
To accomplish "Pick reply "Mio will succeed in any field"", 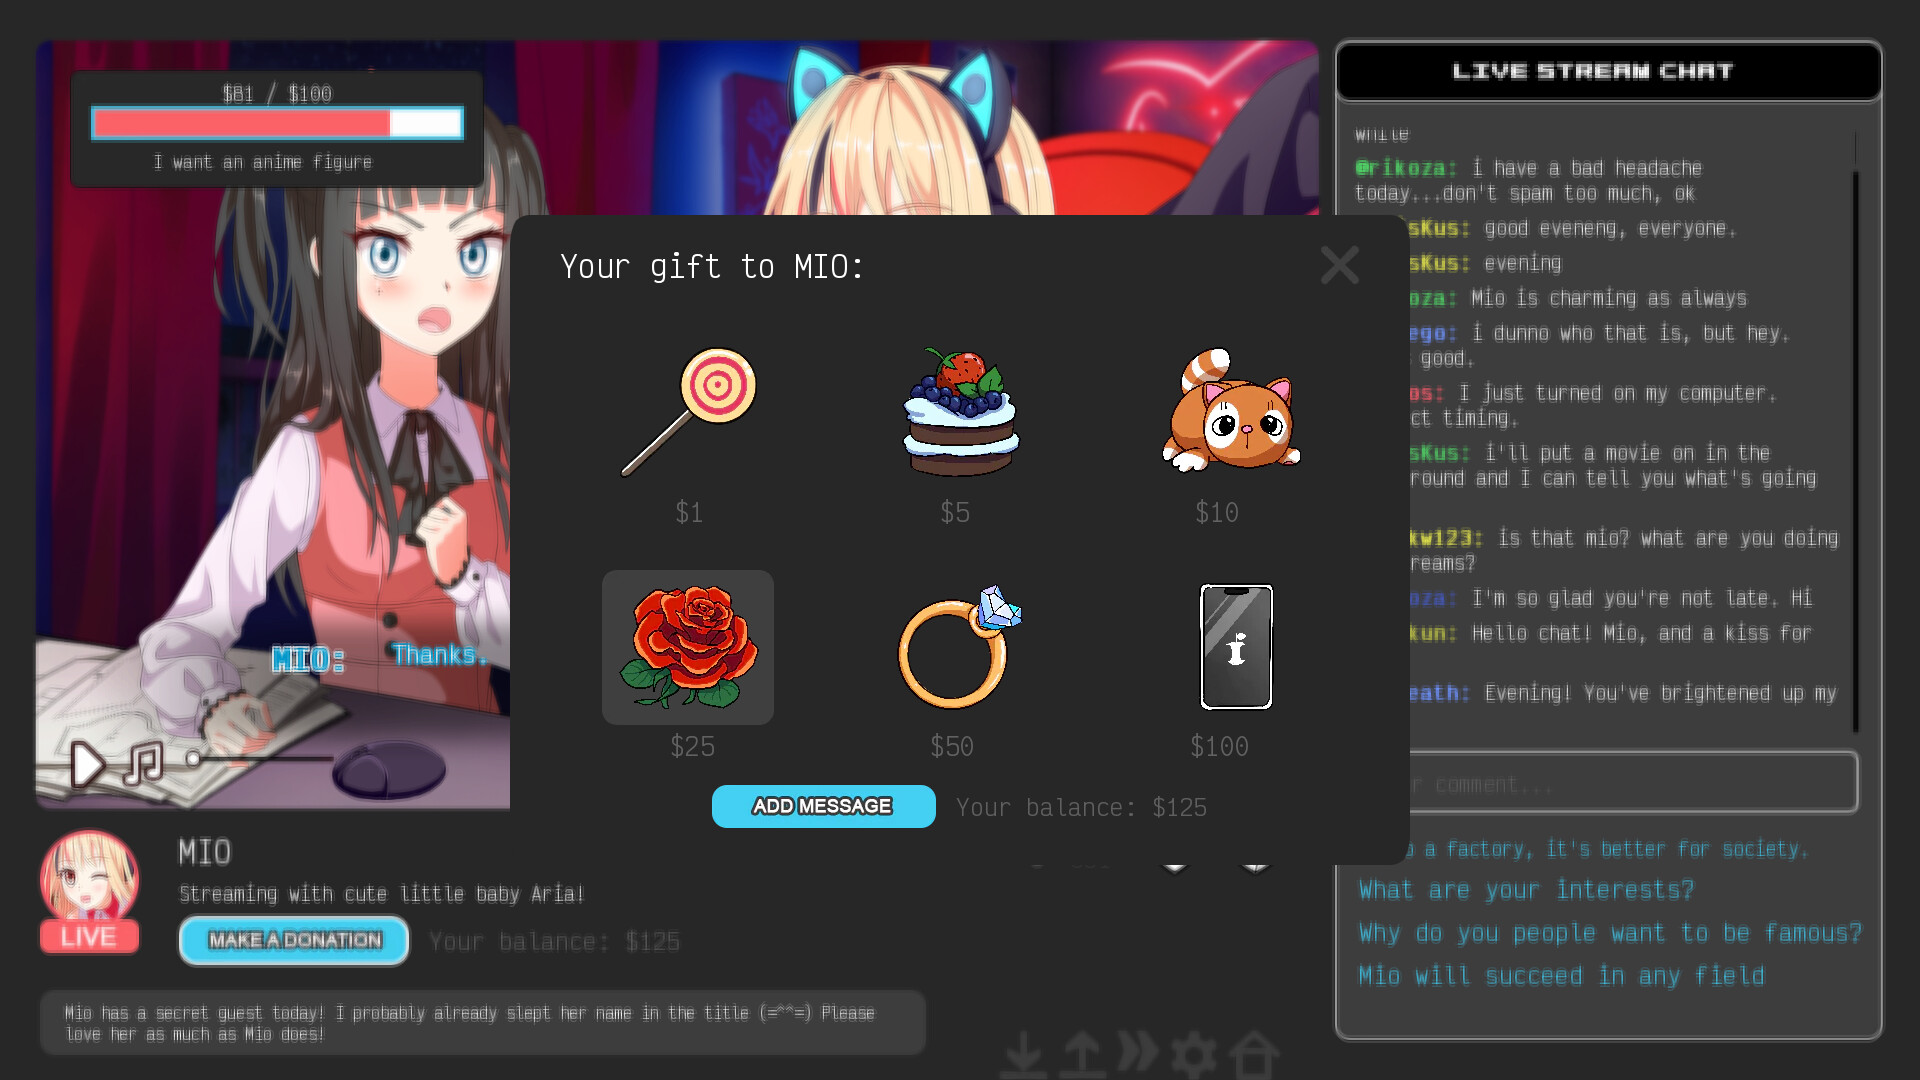I will [x=1561, y=976].
